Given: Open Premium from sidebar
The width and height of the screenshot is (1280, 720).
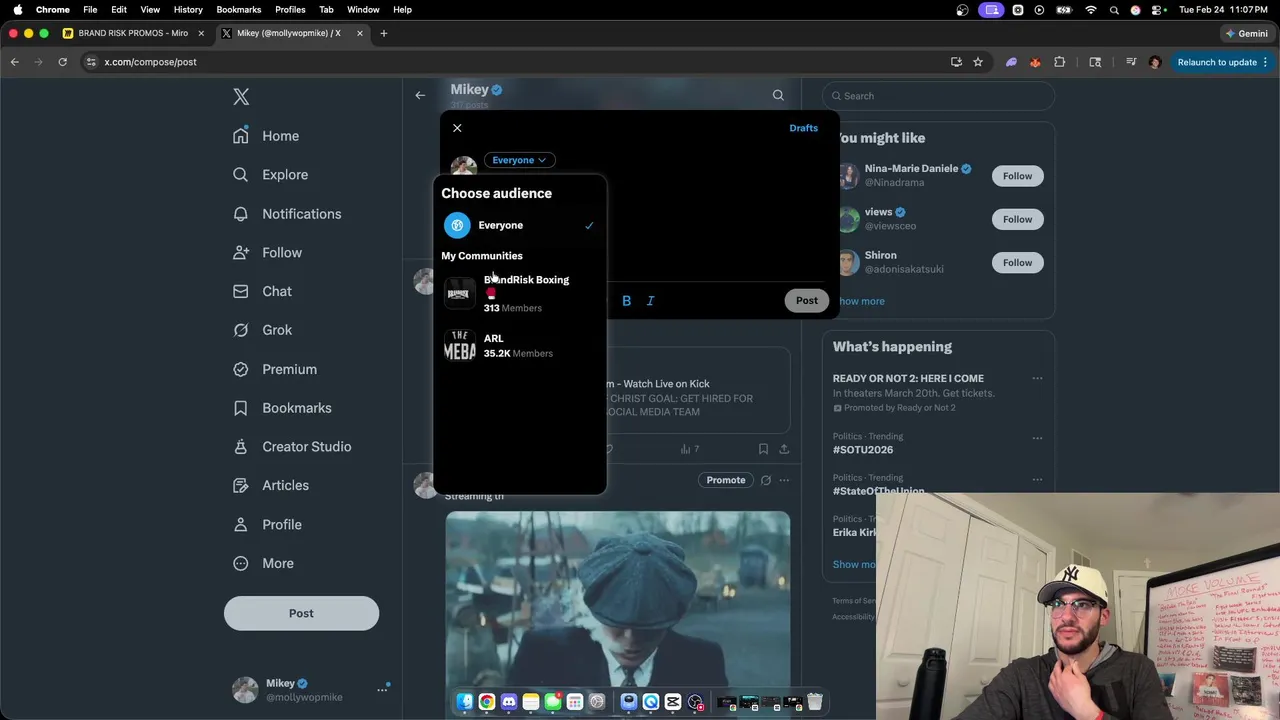Looking at the screenshot, I should (275, 369).
